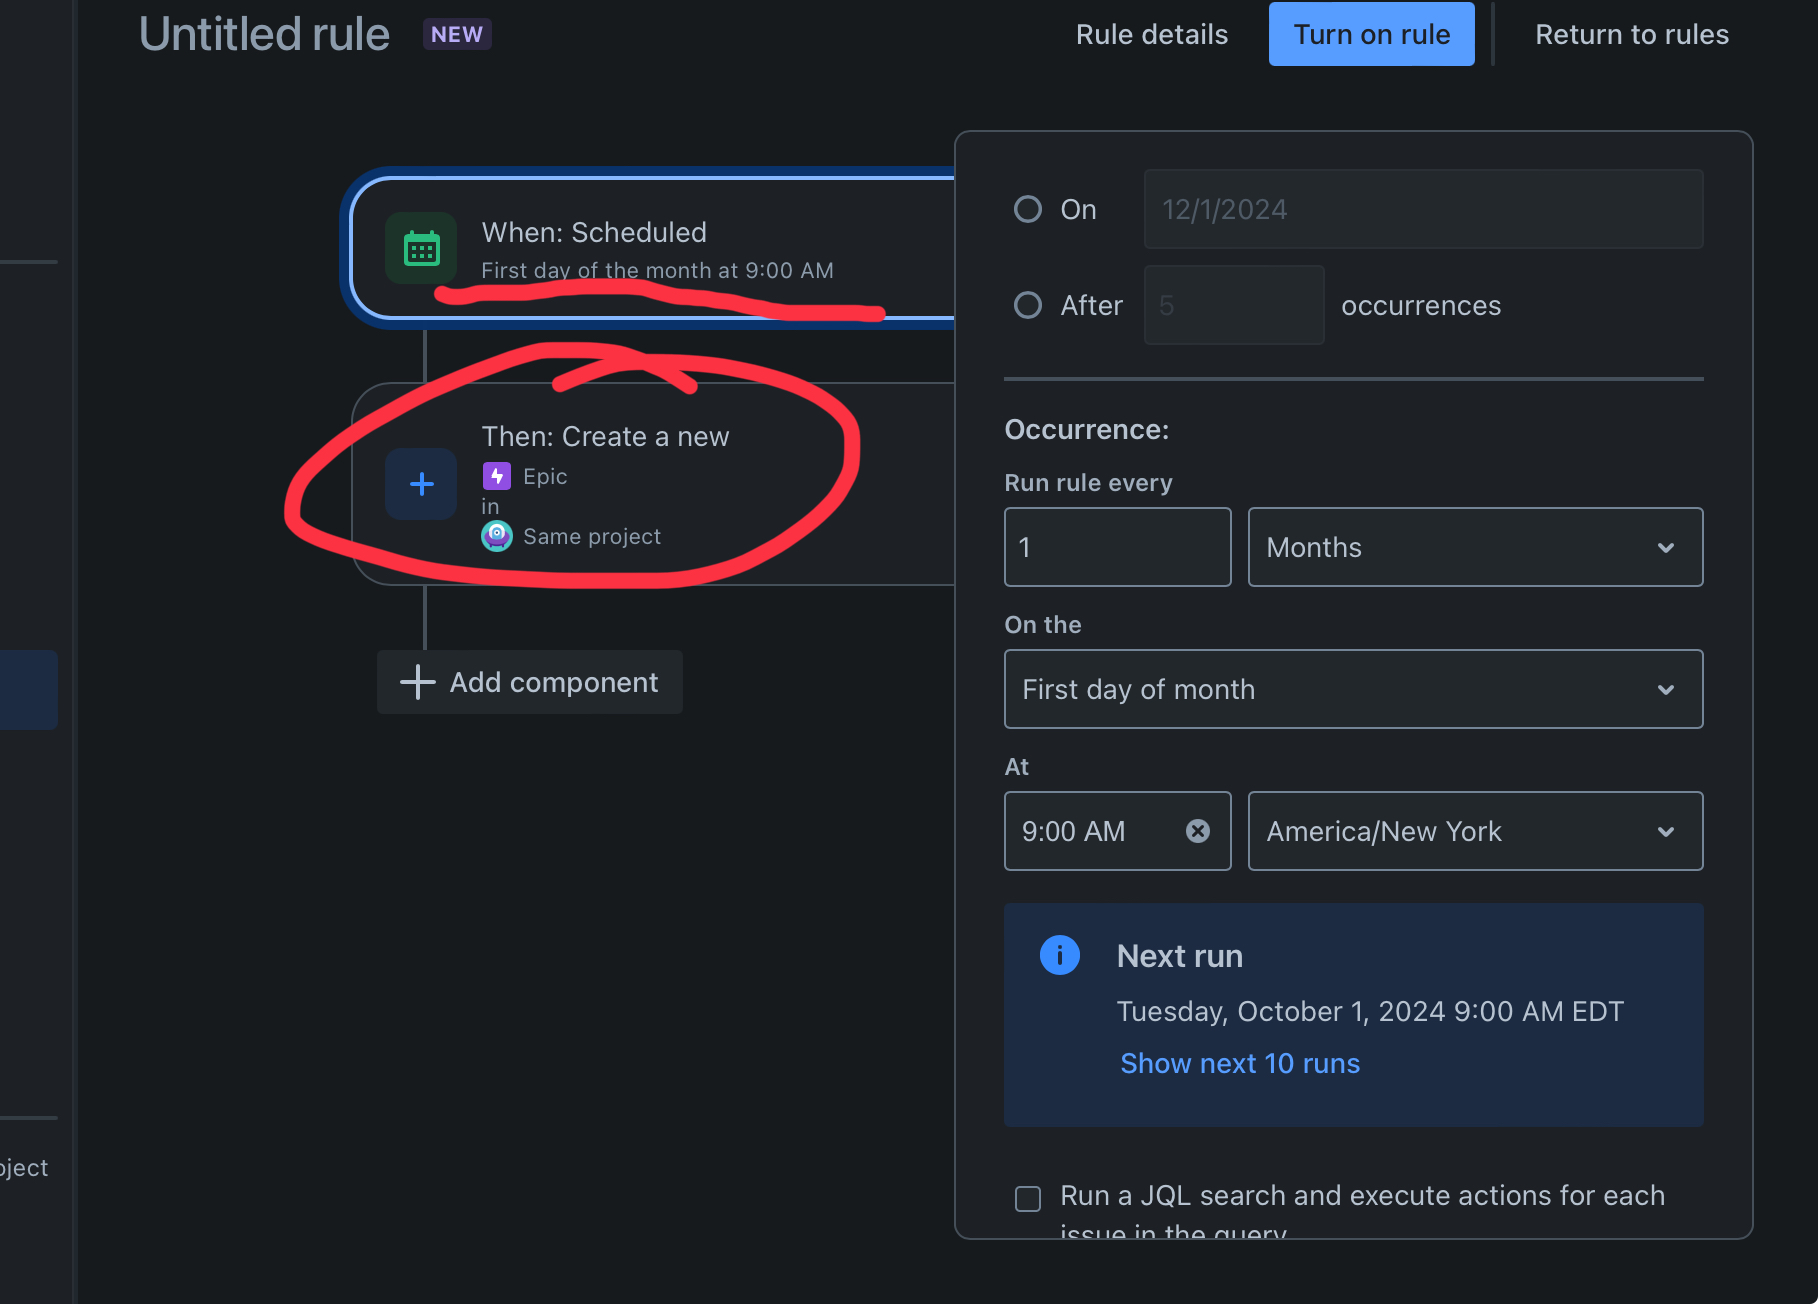Click the info icon beside Next run
1818x1304 pixels.
pos(1060,955)
